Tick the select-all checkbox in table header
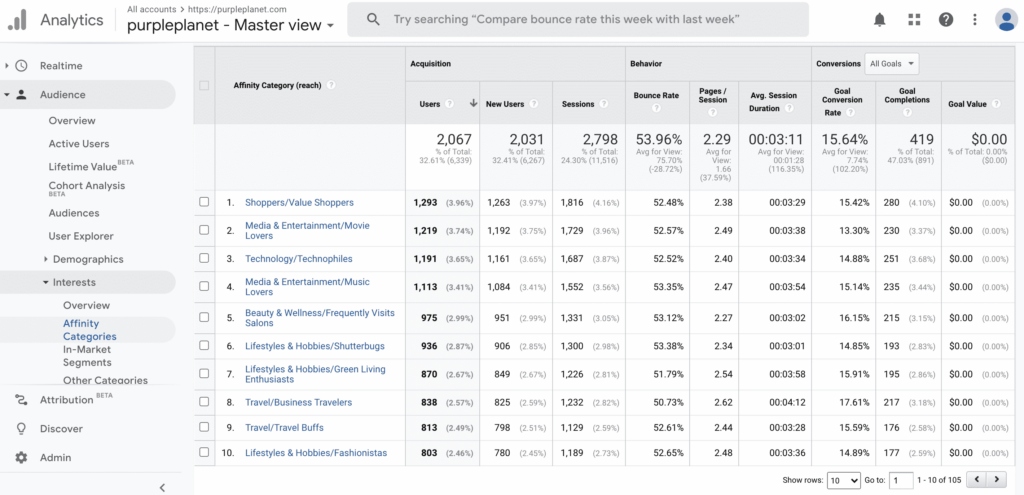Image resolution: width=1024 pixels, height=495 pixels. pyautogui.click(x=204, y=86)
